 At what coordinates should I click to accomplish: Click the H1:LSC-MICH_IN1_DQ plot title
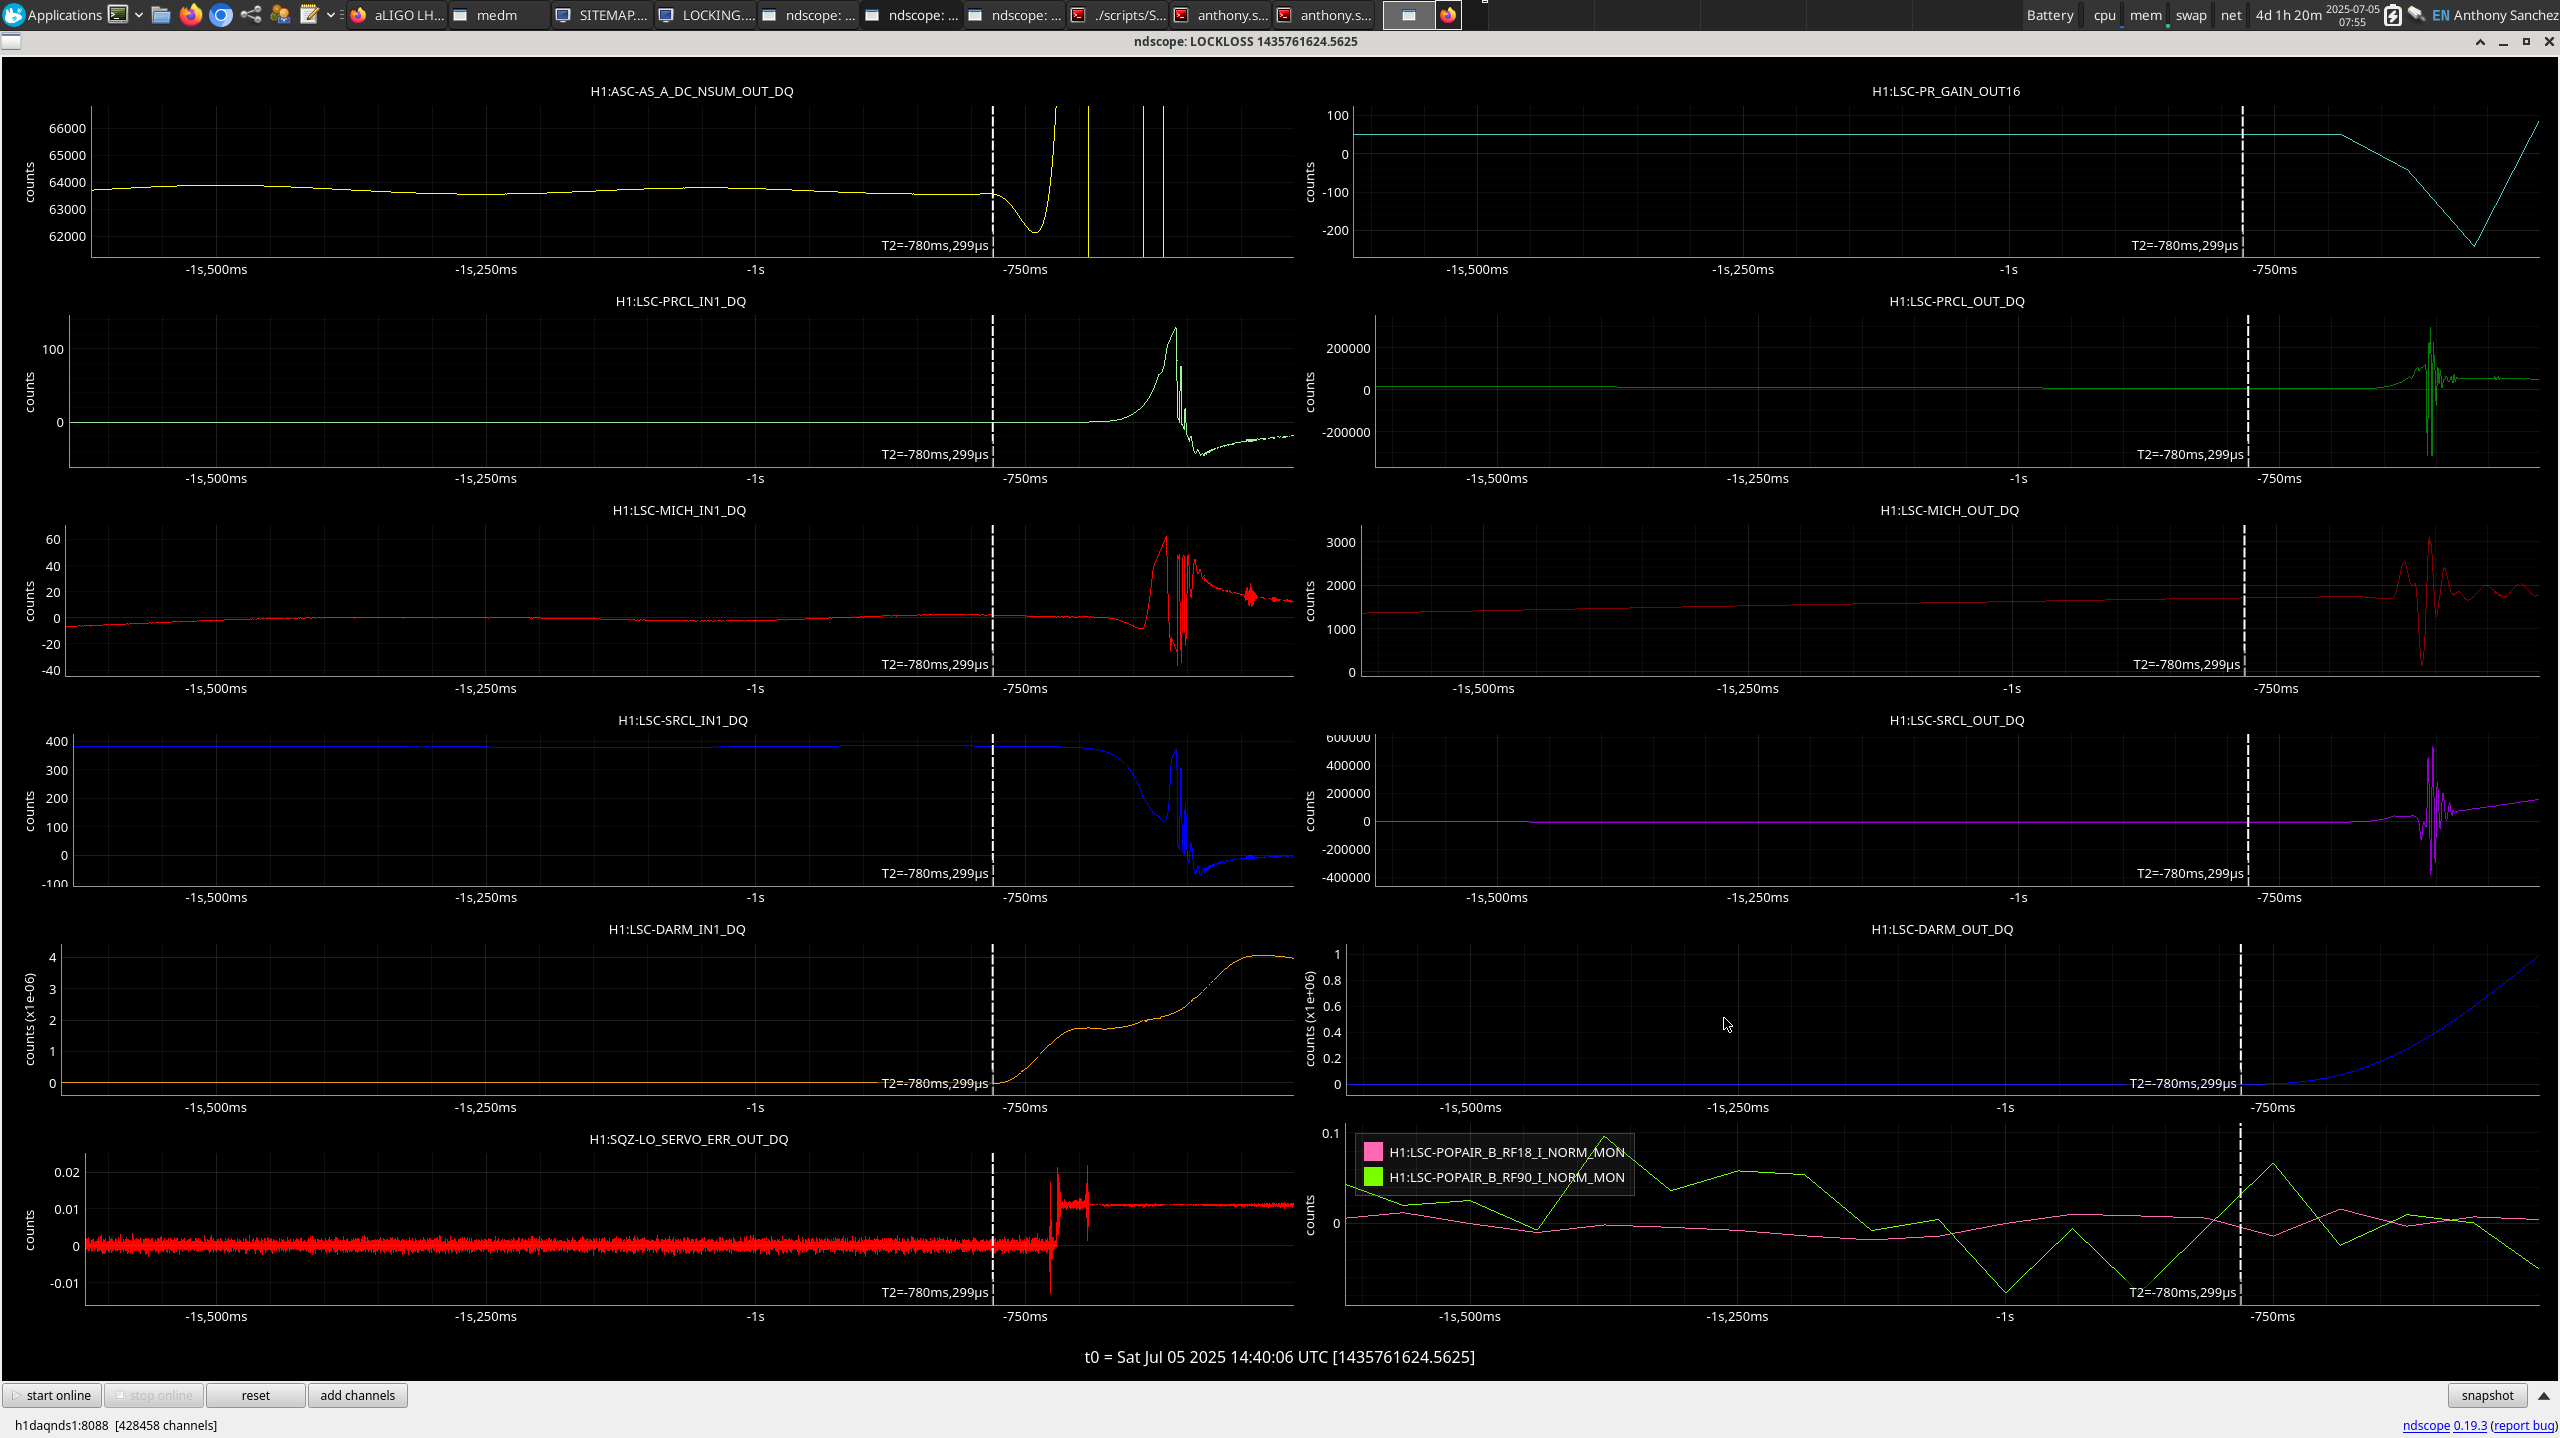[679, 510]
